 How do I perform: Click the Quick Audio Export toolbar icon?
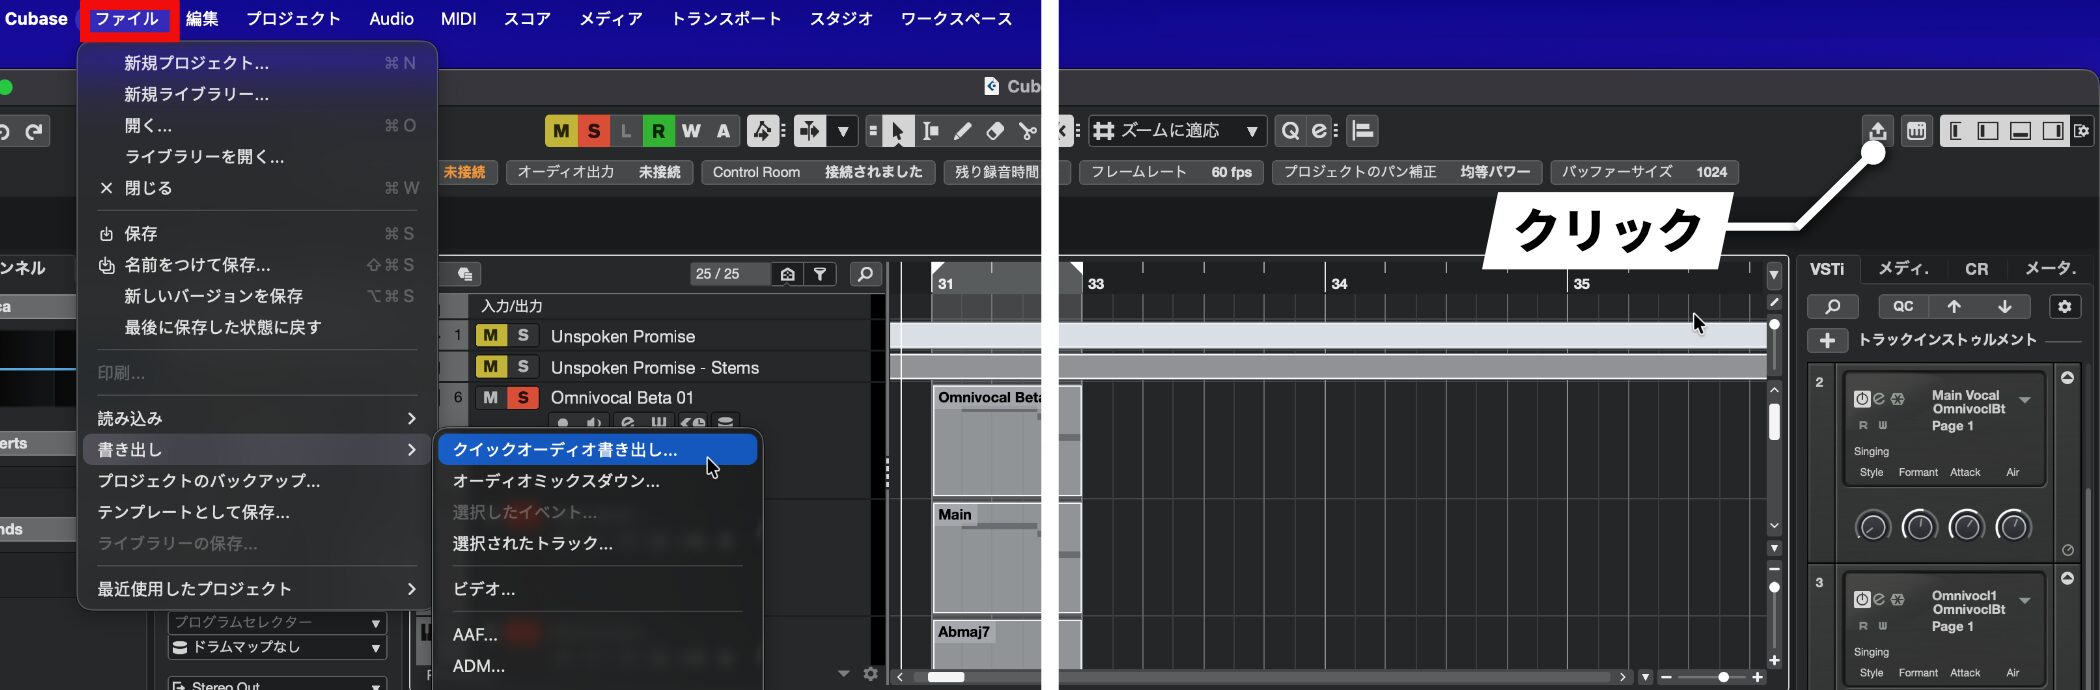[1877, 131]
